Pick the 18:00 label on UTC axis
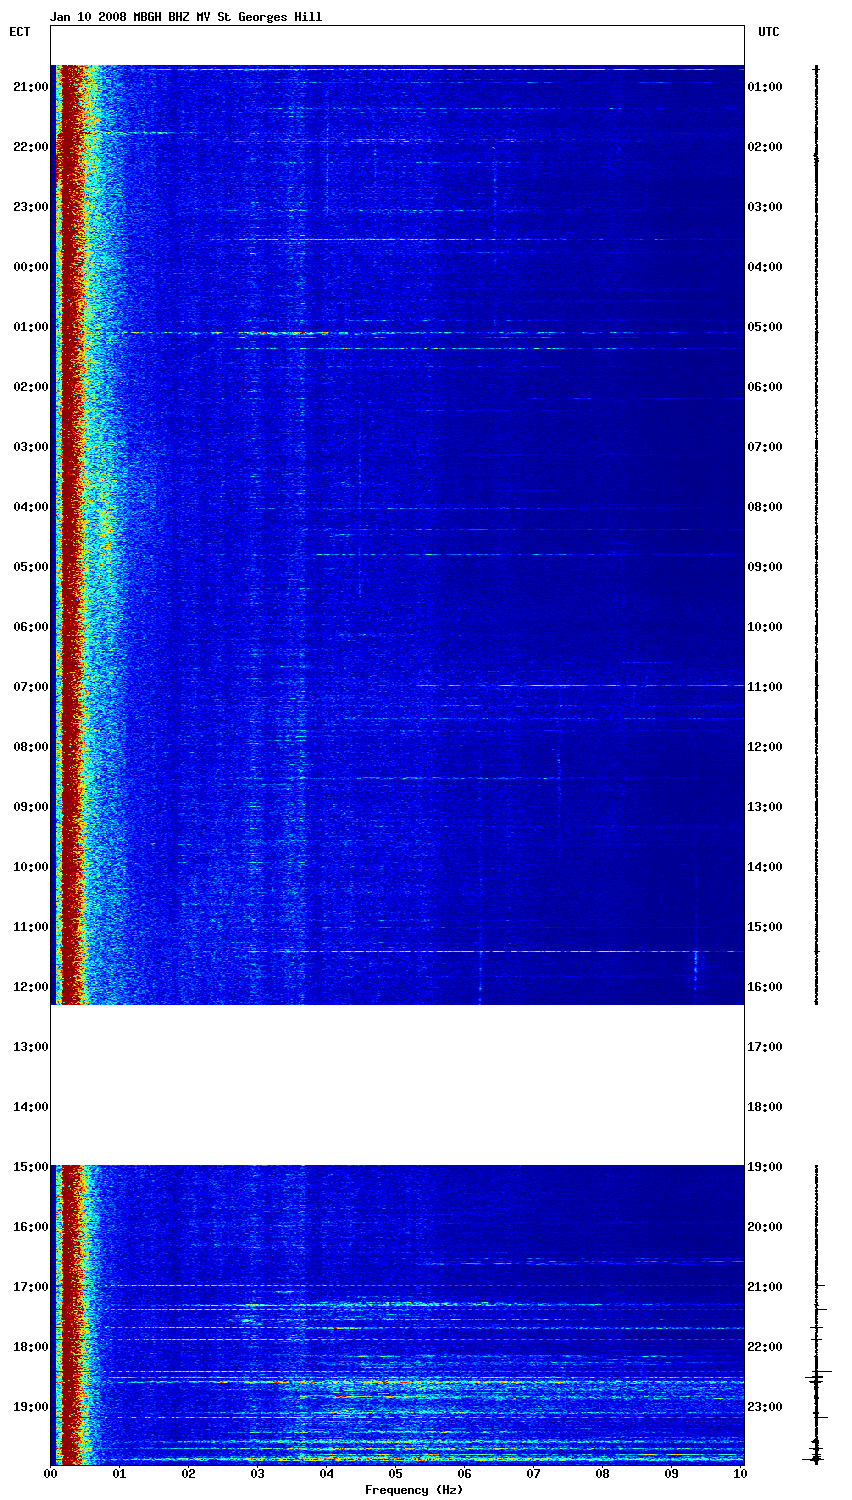852x1500 pixels. [765, 1107]
